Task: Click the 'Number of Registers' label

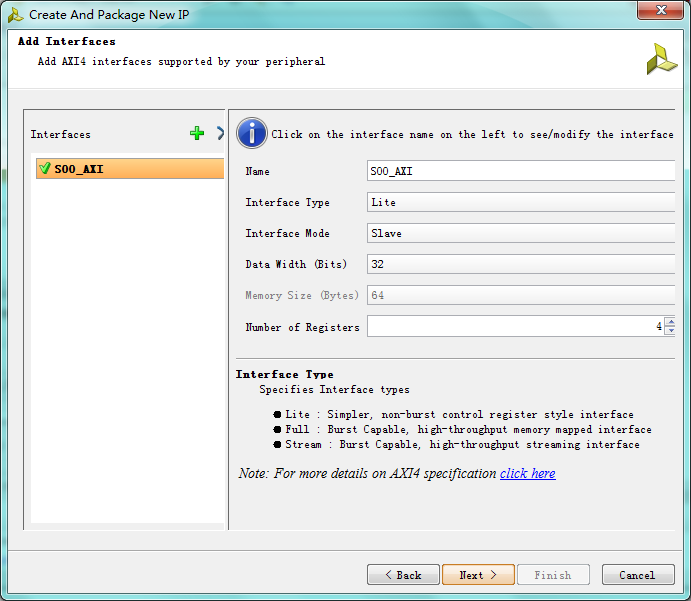Action: (x=302, y=327)
